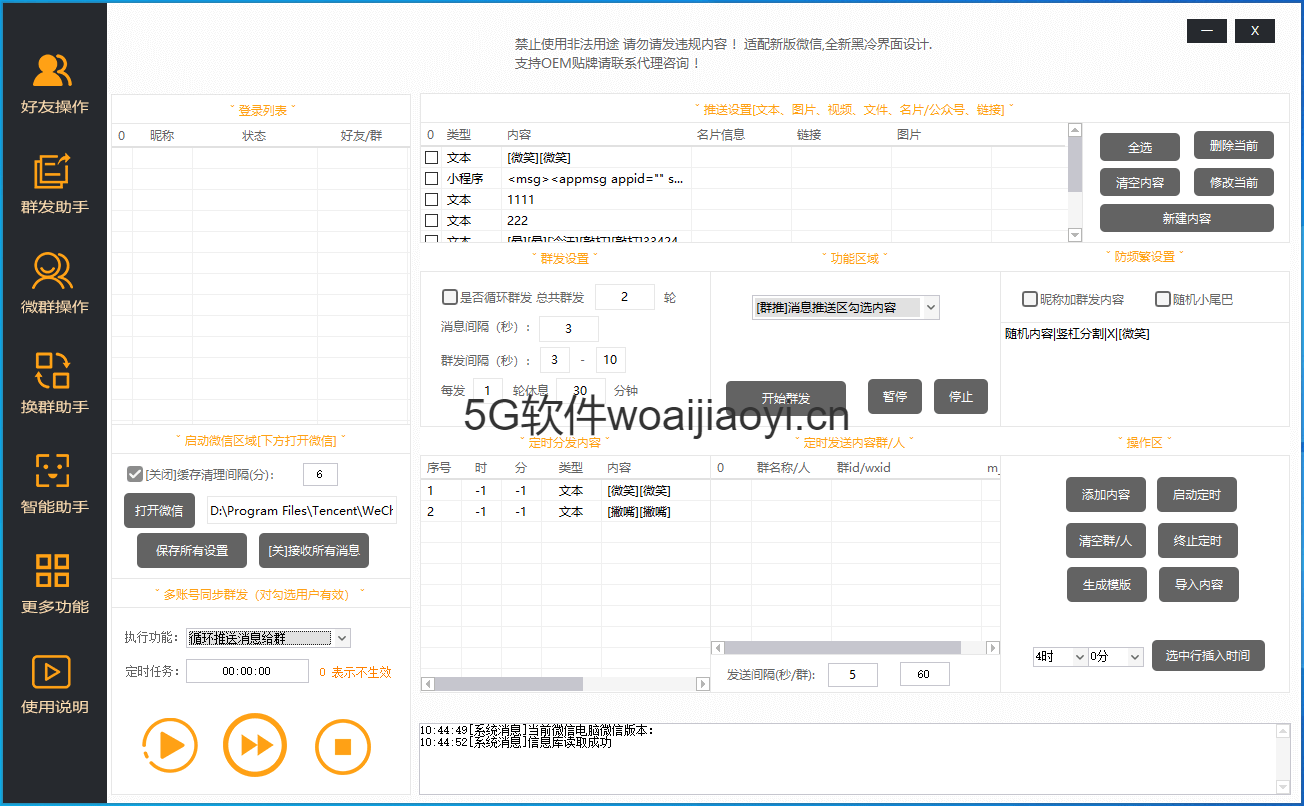1304x806 pixels.
Task: Open the [群推]消息推送区勾选内容 dropdown
Action: (x=846, y=308)
